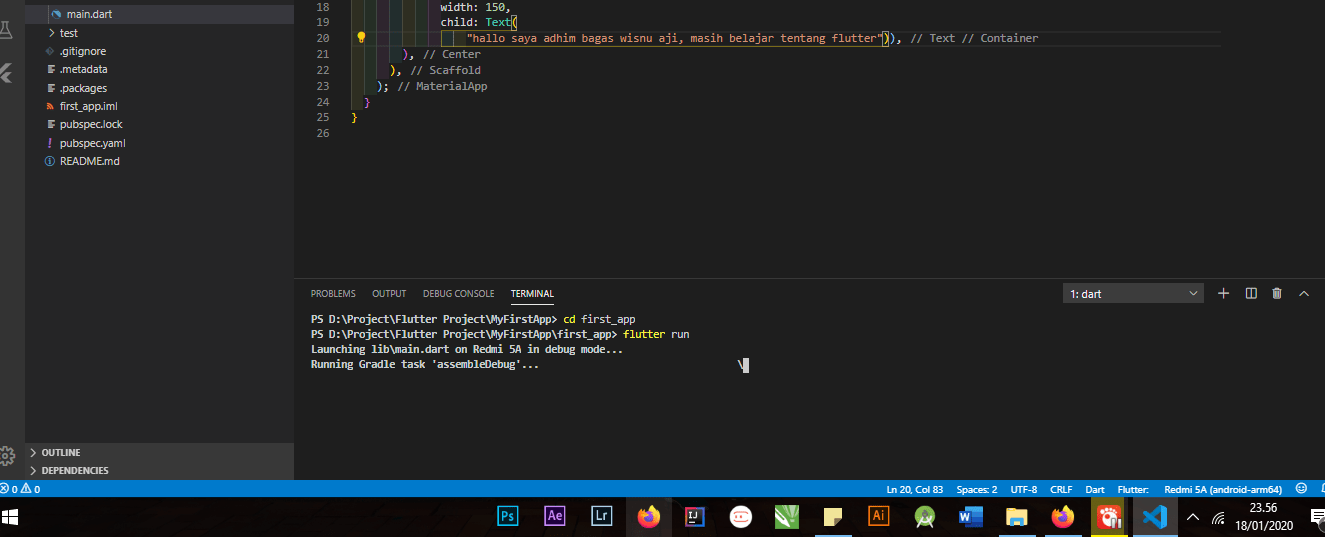Screen dimensions: 1325x537
Task: Expand the OUTLINE section
Action: click(x=61, y=452)
